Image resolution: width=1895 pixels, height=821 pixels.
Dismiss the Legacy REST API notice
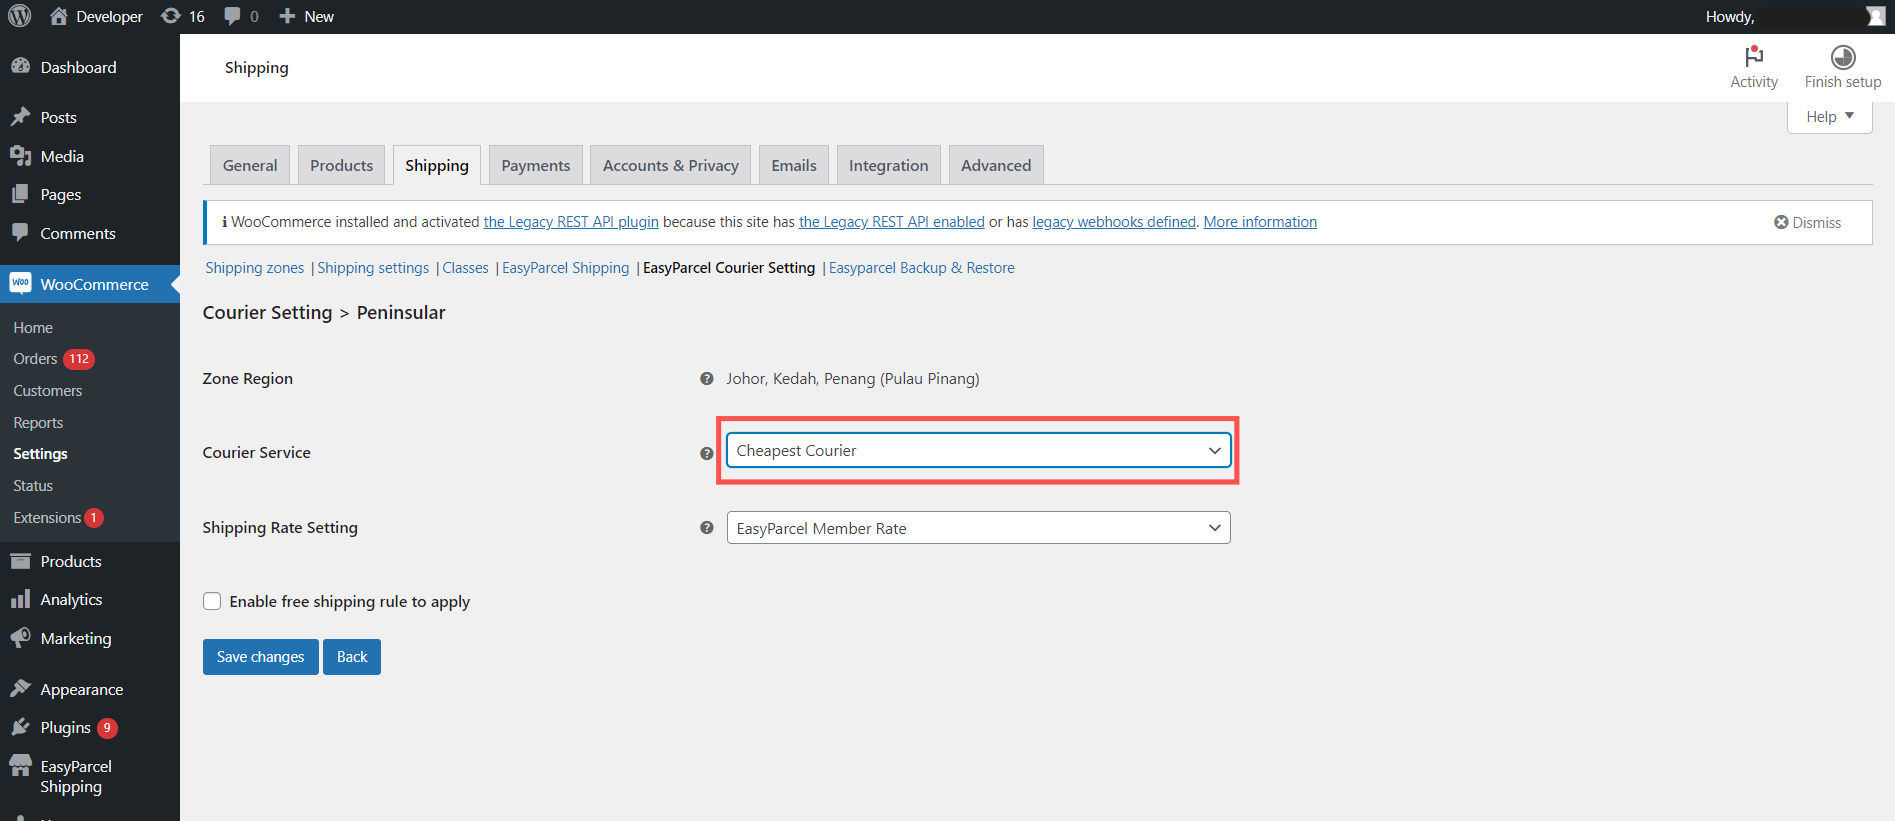pos(1807,222)
